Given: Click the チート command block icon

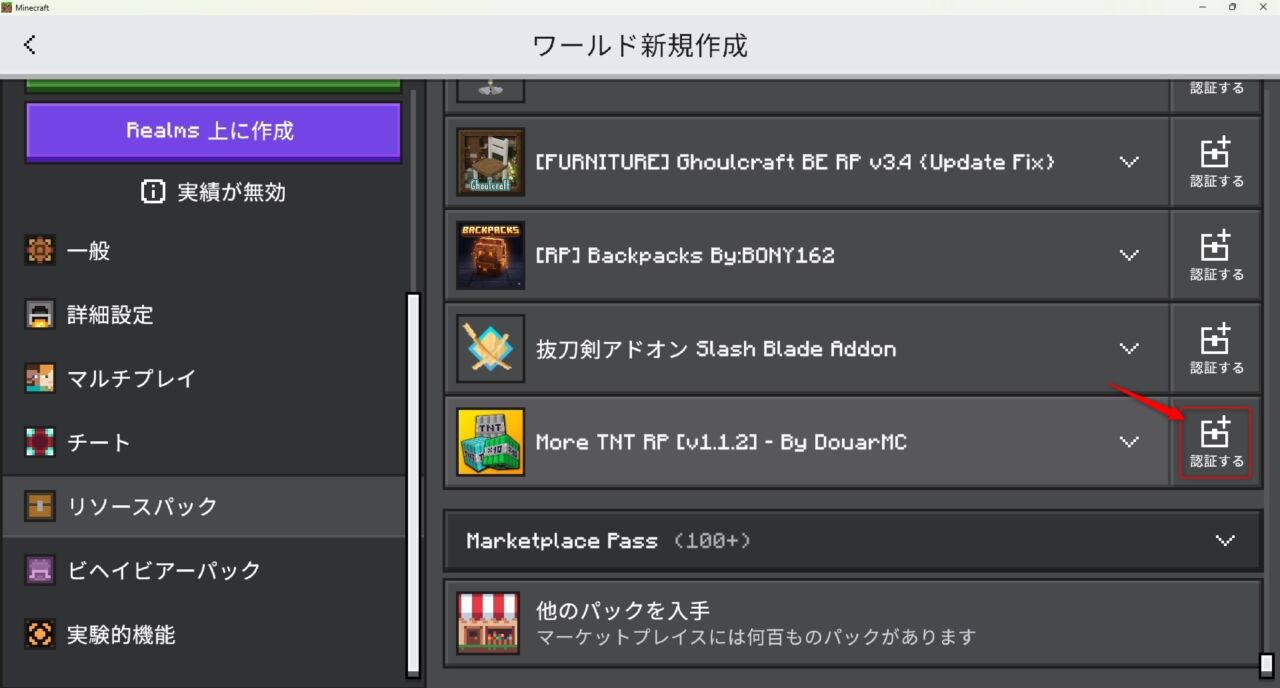Looking at the screenshot, I should click(39, 442).
